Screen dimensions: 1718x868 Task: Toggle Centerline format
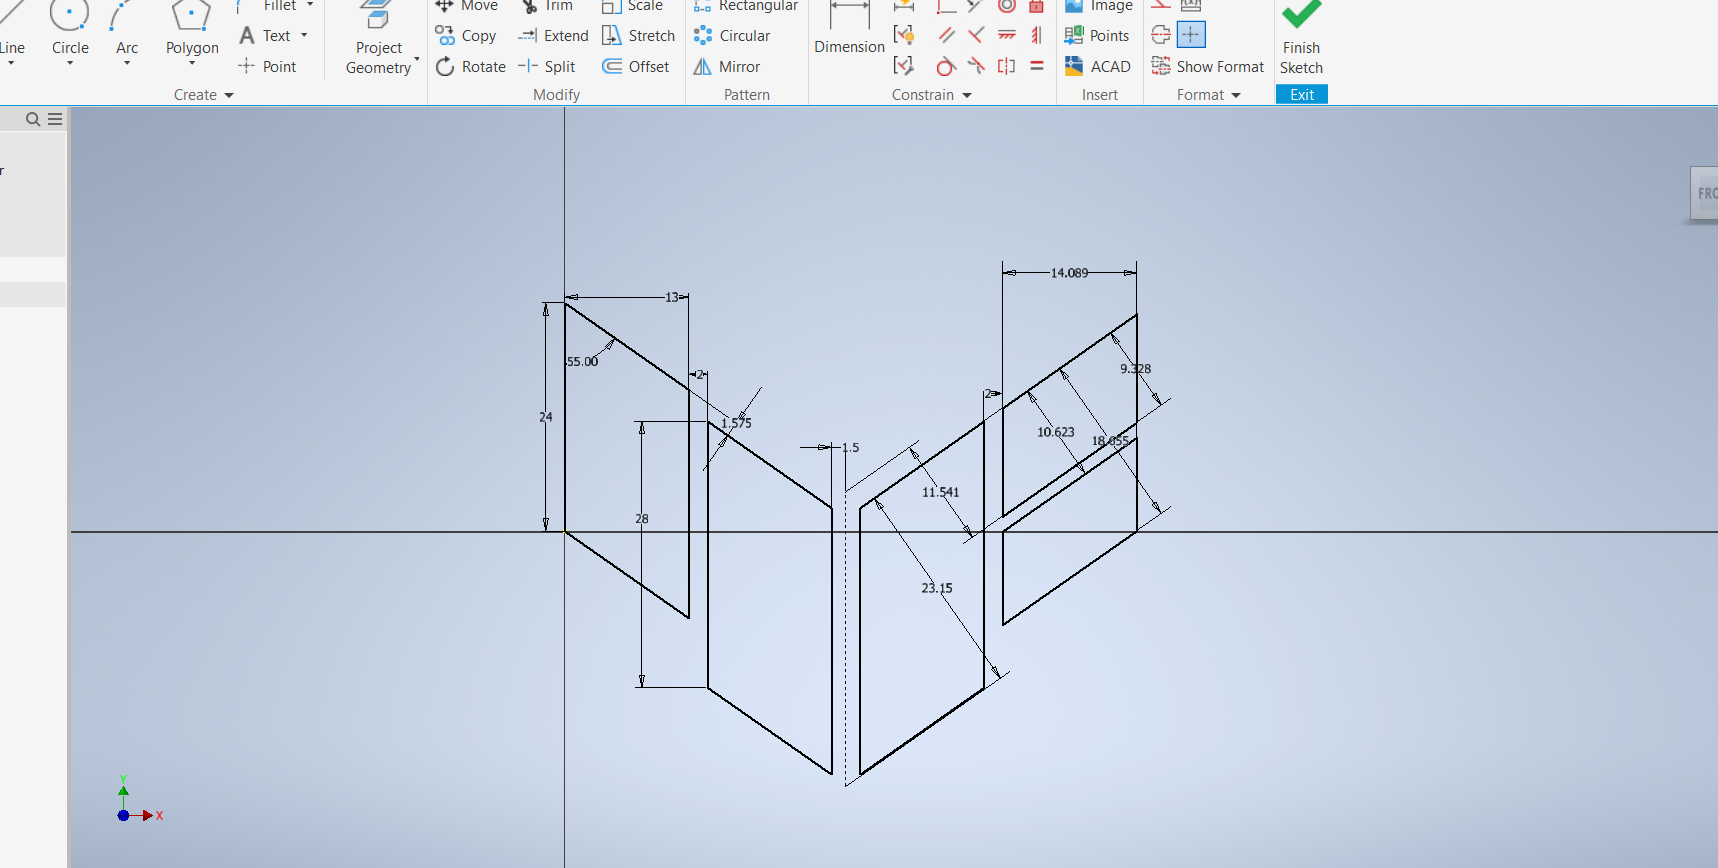pos(1161,35)
